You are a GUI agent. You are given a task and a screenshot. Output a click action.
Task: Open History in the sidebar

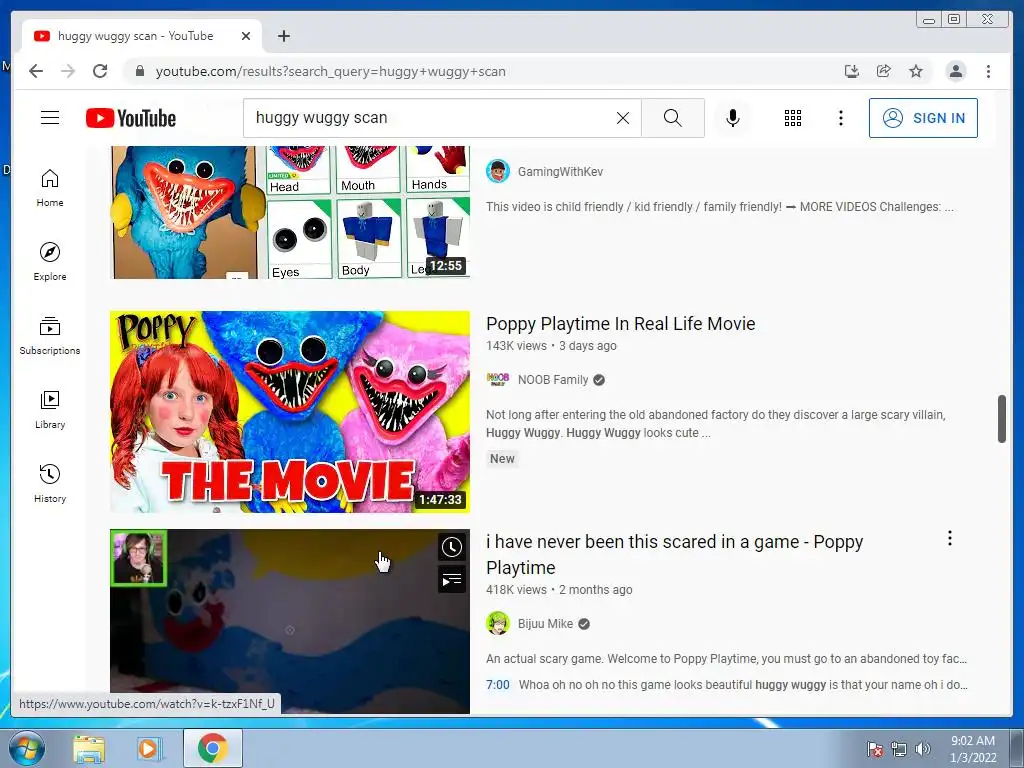click(50, 483)
